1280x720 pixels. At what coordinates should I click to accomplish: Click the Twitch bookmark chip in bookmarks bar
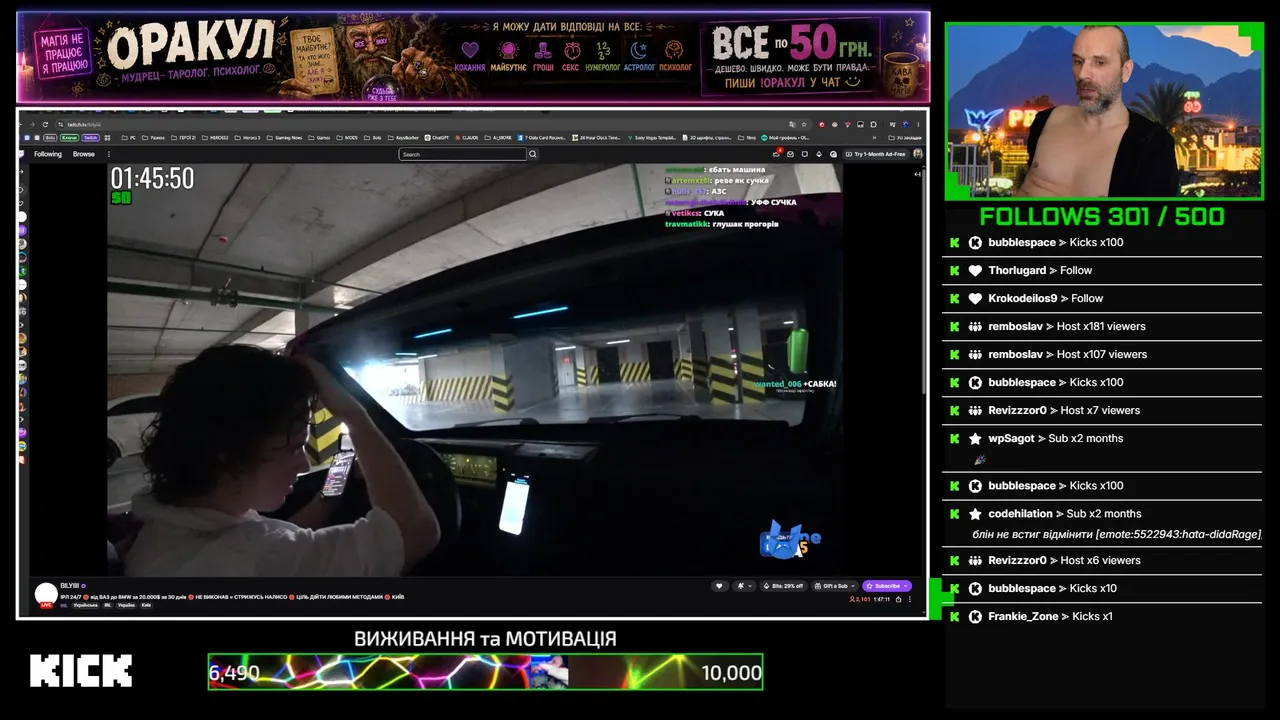tap(91, 137)
